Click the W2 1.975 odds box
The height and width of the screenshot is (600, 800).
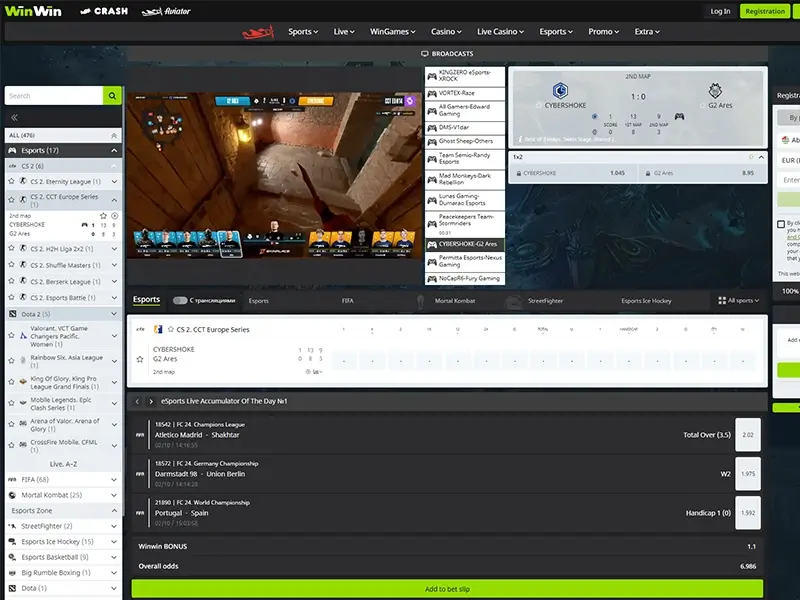point(747,474)
